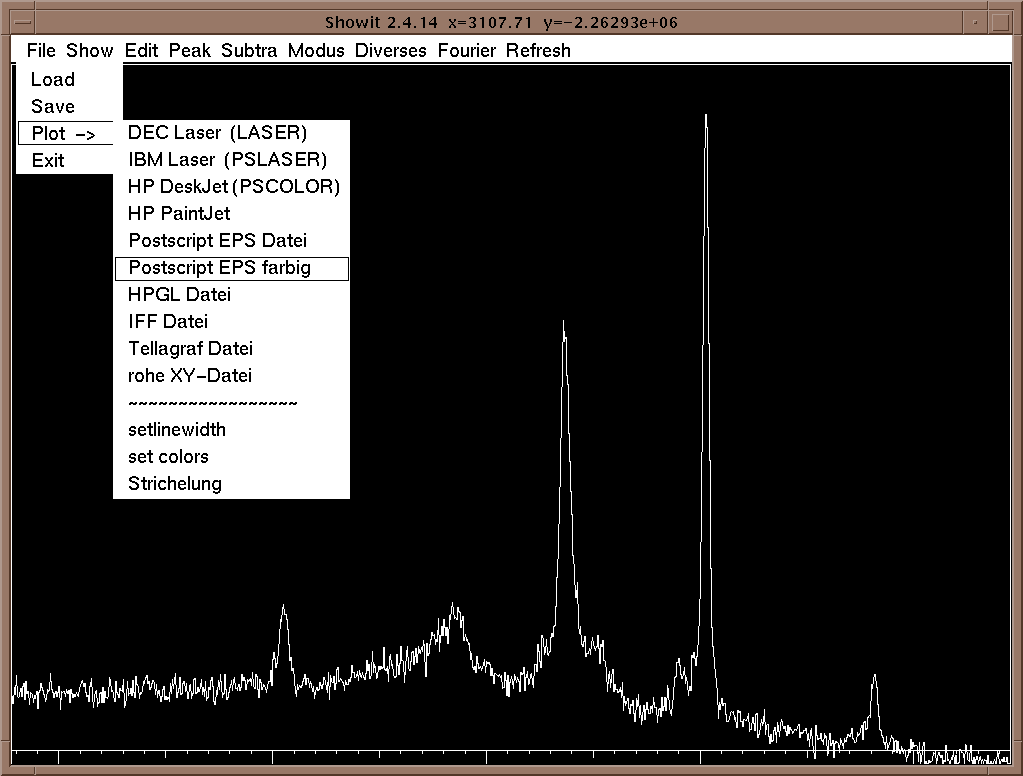Expand the Plot submenu entry
This screenshot has width=1023, height=776.
[x=64, y=134]
